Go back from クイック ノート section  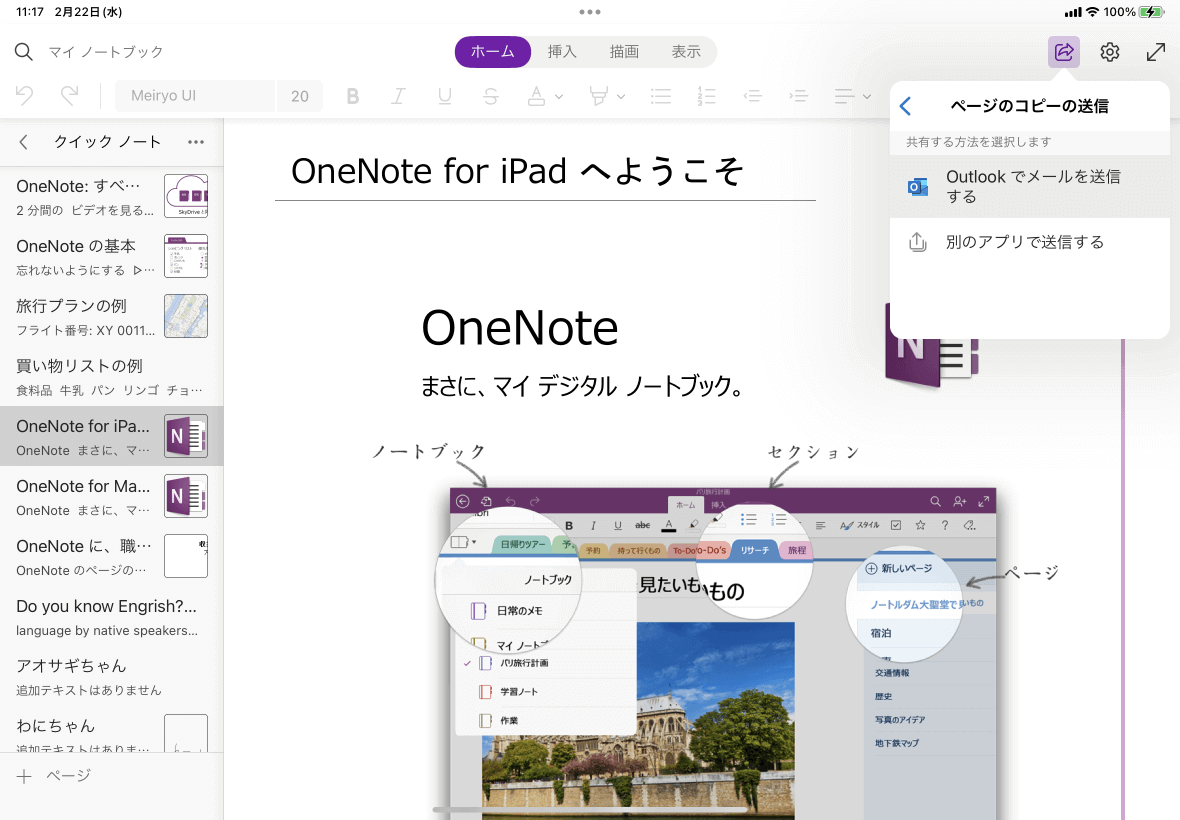(23, 142)
